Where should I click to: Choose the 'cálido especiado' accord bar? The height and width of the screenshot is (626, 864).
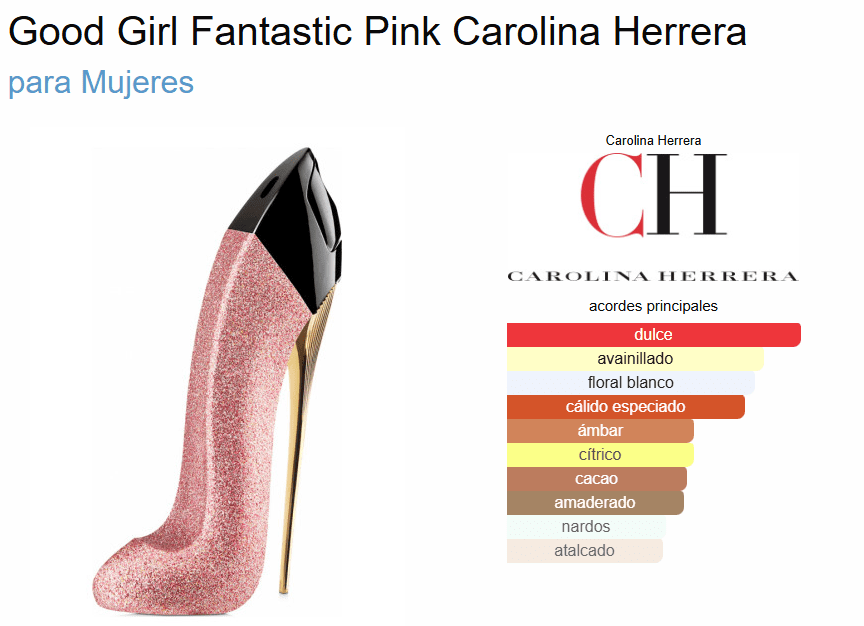(626, 407)
